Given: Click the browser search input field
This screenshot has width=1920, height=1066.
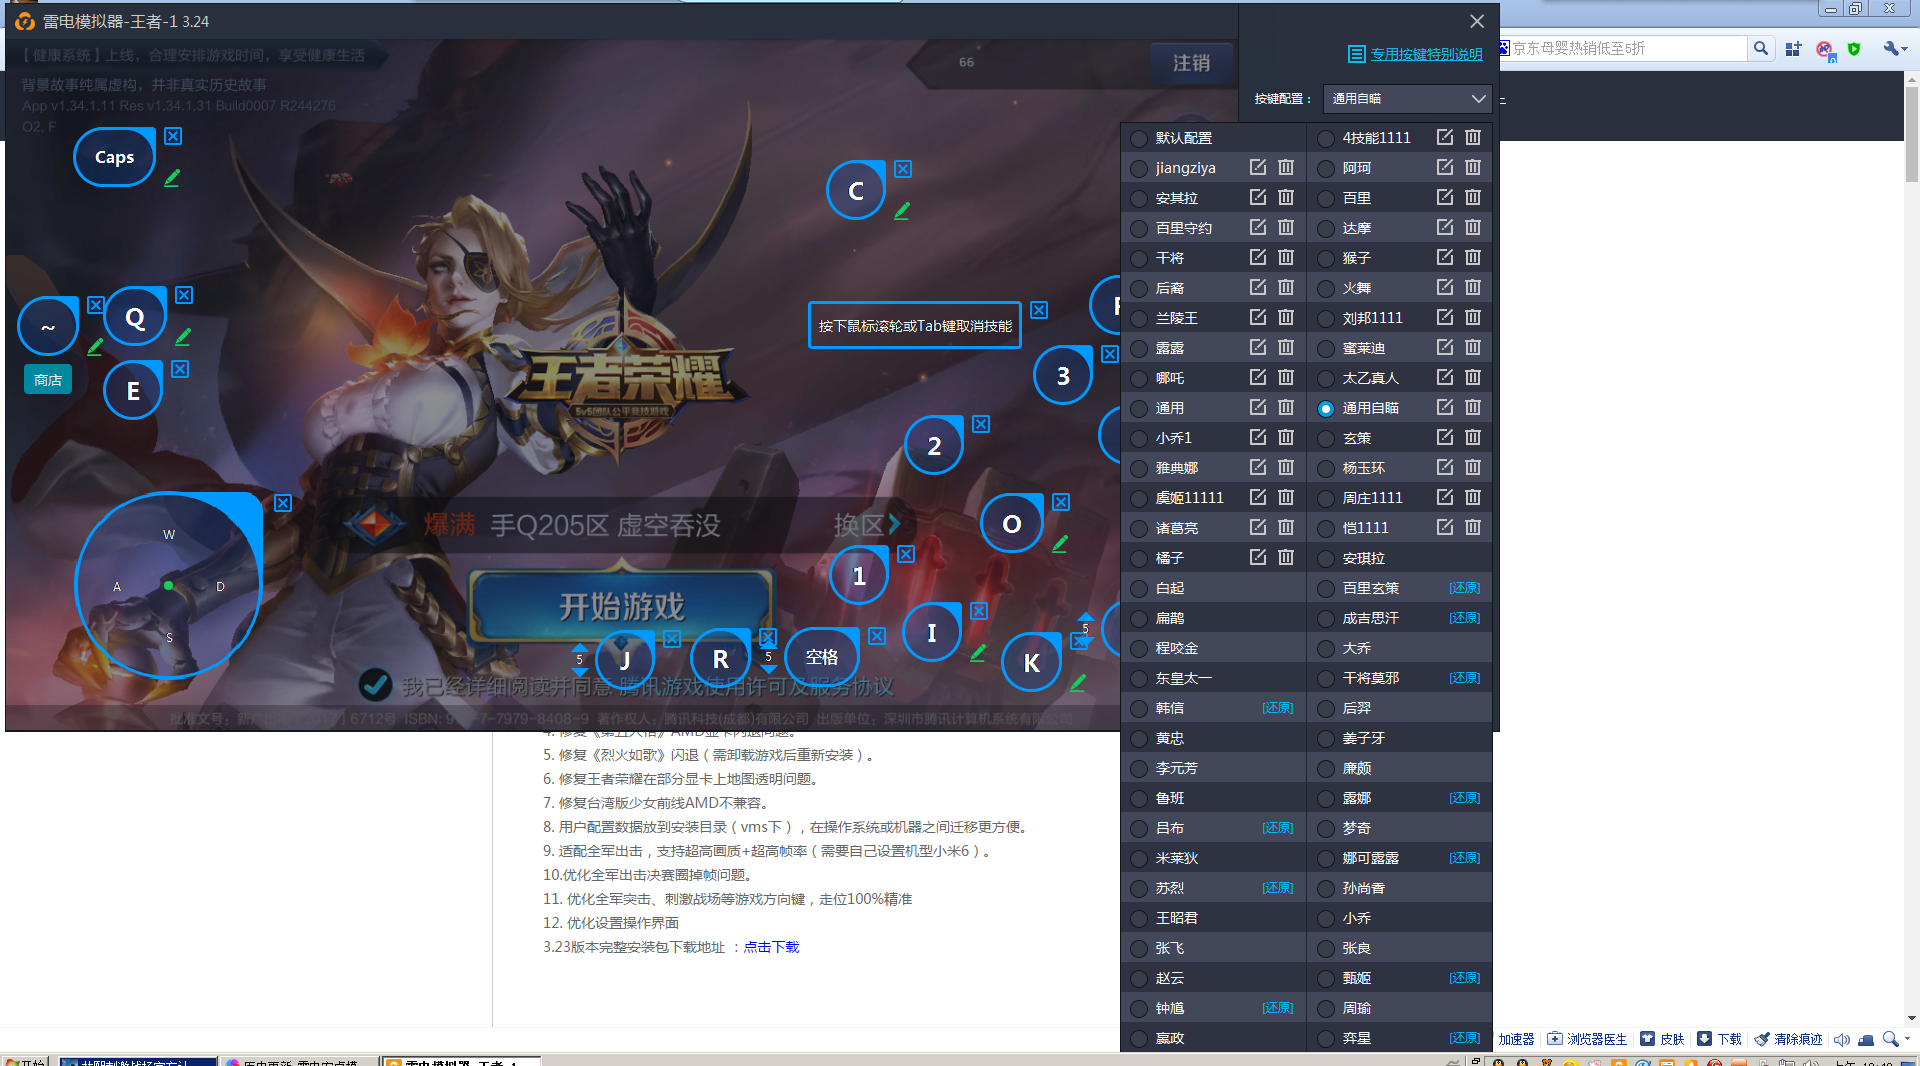Looking at the screenshot, I should pos(1625,48).
